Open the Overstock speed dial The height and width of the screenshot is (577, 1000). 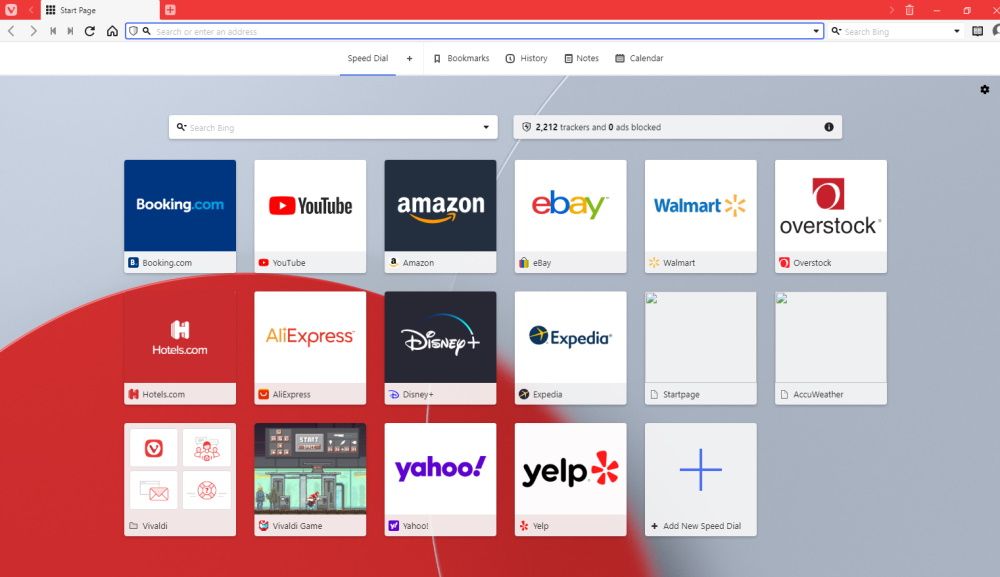pyautogui.click(x=830, y=216)
